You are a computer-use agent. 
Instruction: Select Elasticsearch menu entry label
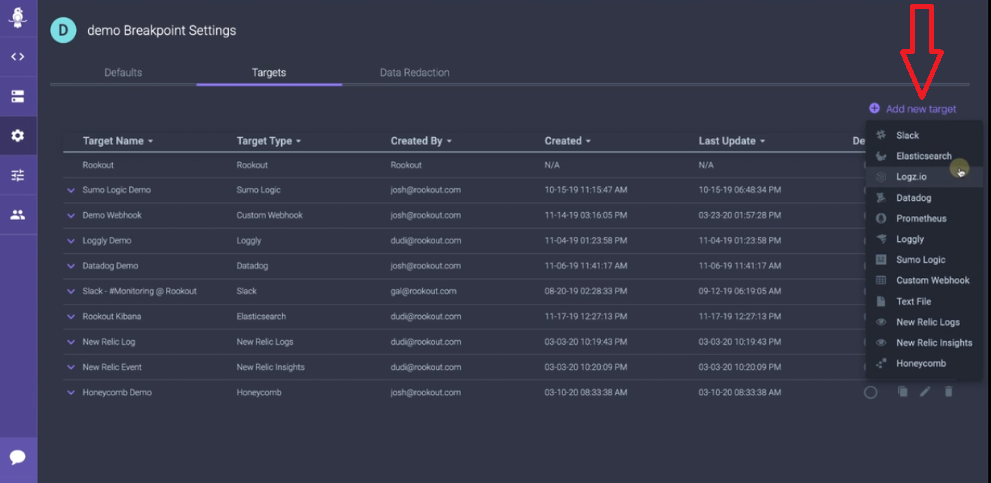[923, 156]
